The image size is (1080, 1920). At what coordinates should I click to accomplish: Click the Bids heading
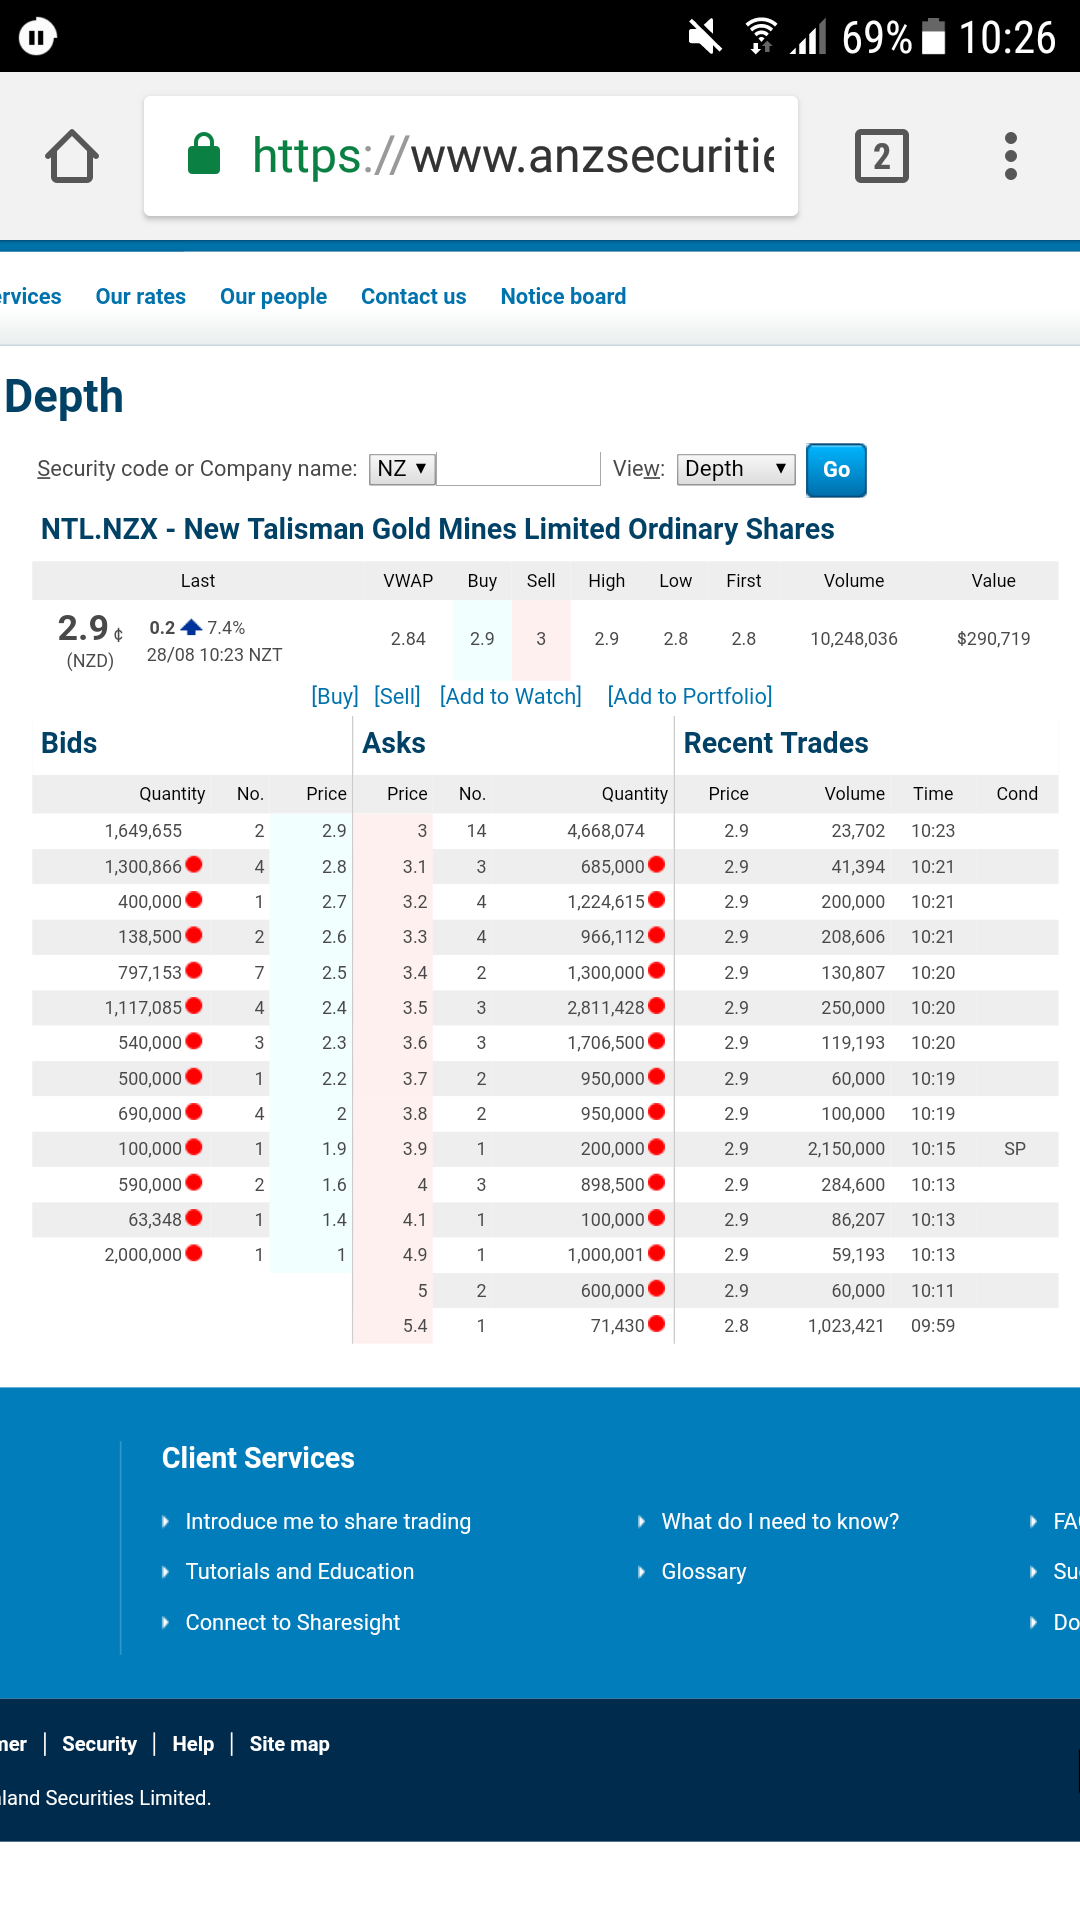(69, 743)
